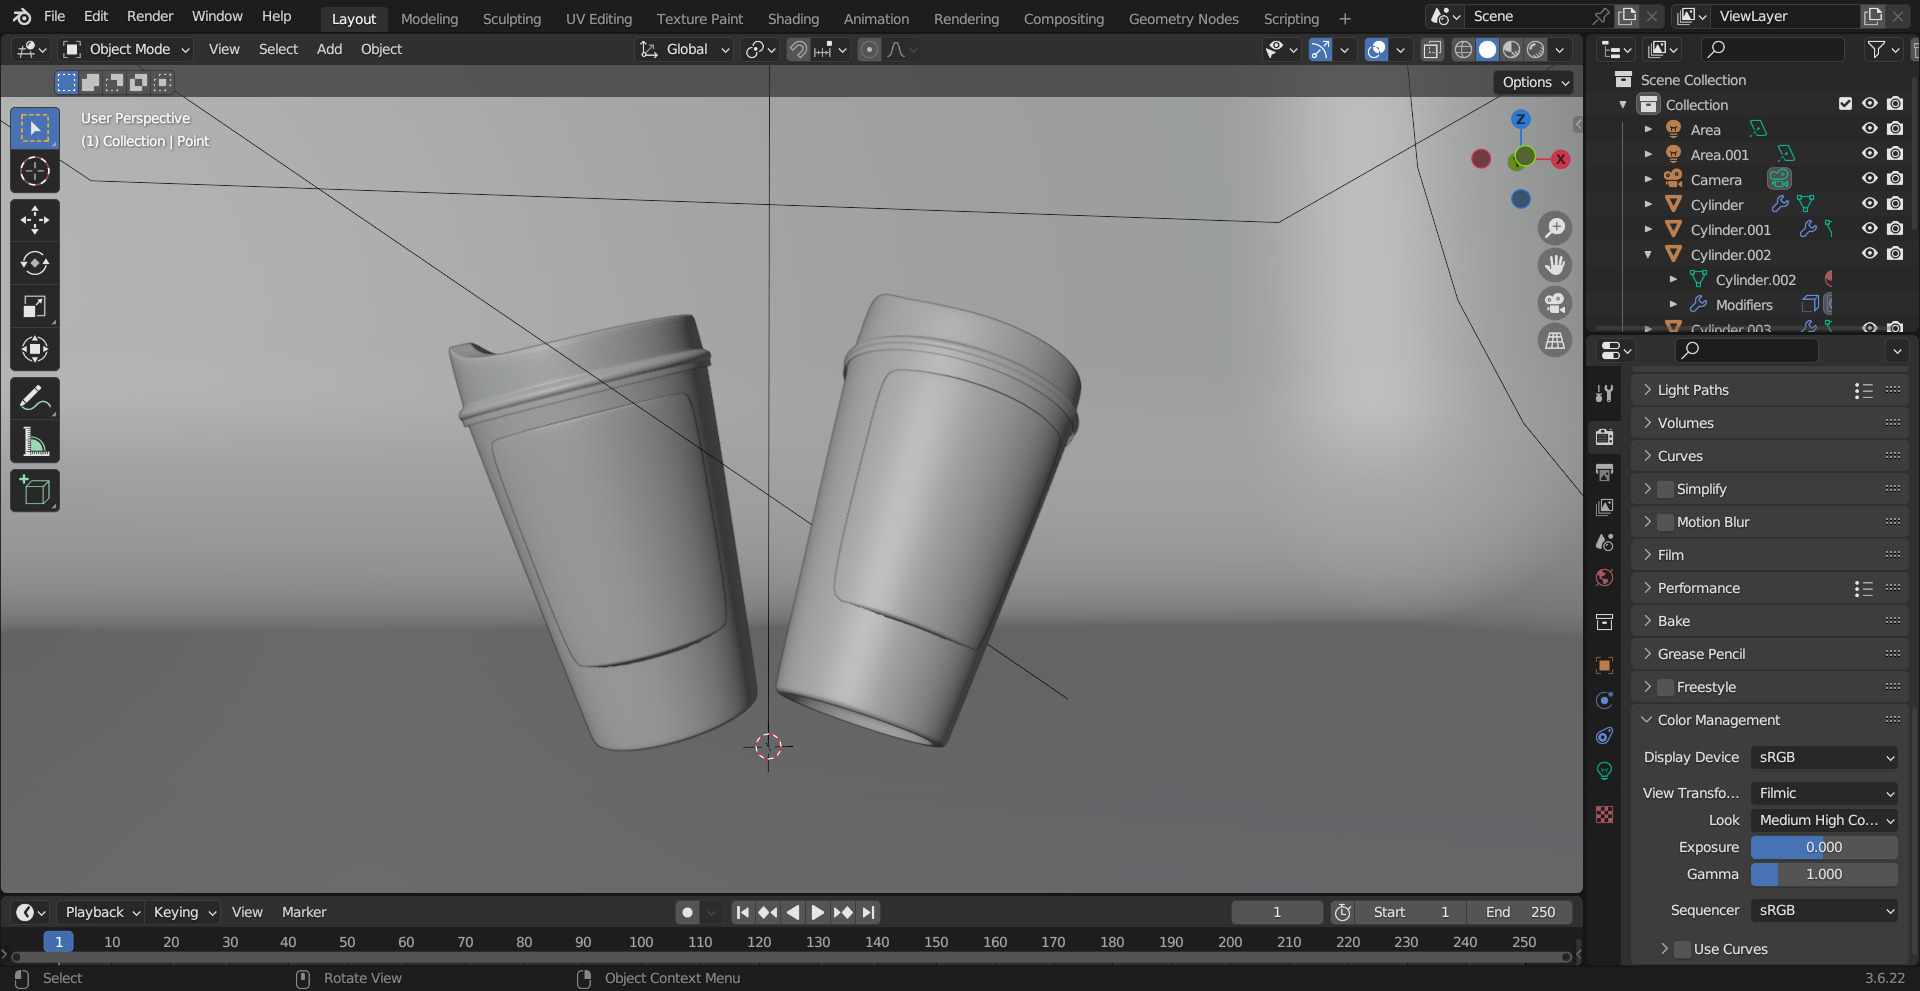Screen dimensions: 1920x991
Task: Open the Object Data properties tab icon
Action: click(1605, 771)
